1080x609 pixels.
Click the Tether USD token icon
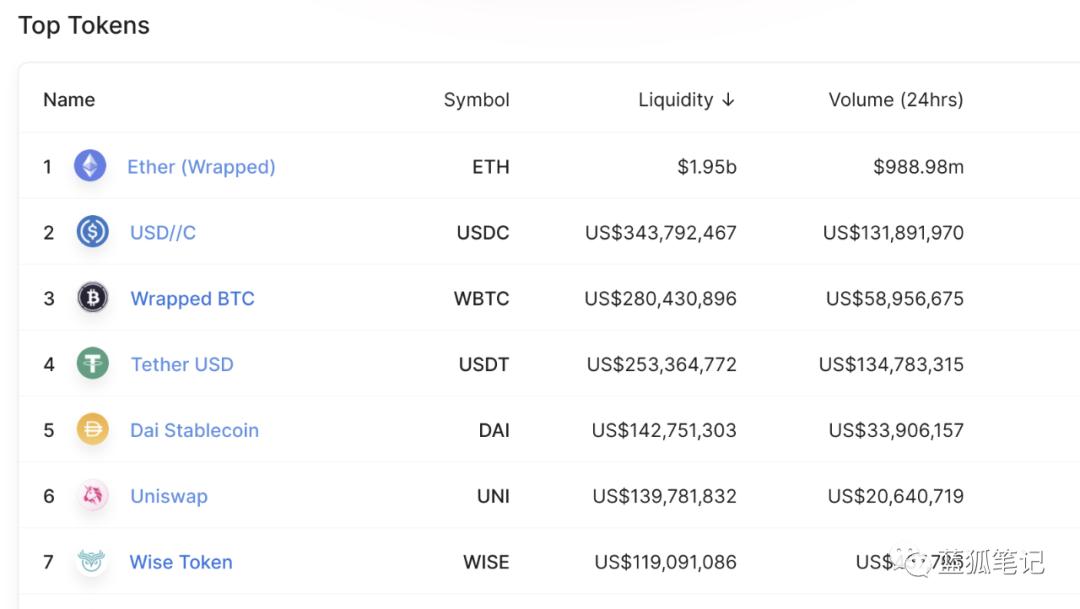point(92,363)
